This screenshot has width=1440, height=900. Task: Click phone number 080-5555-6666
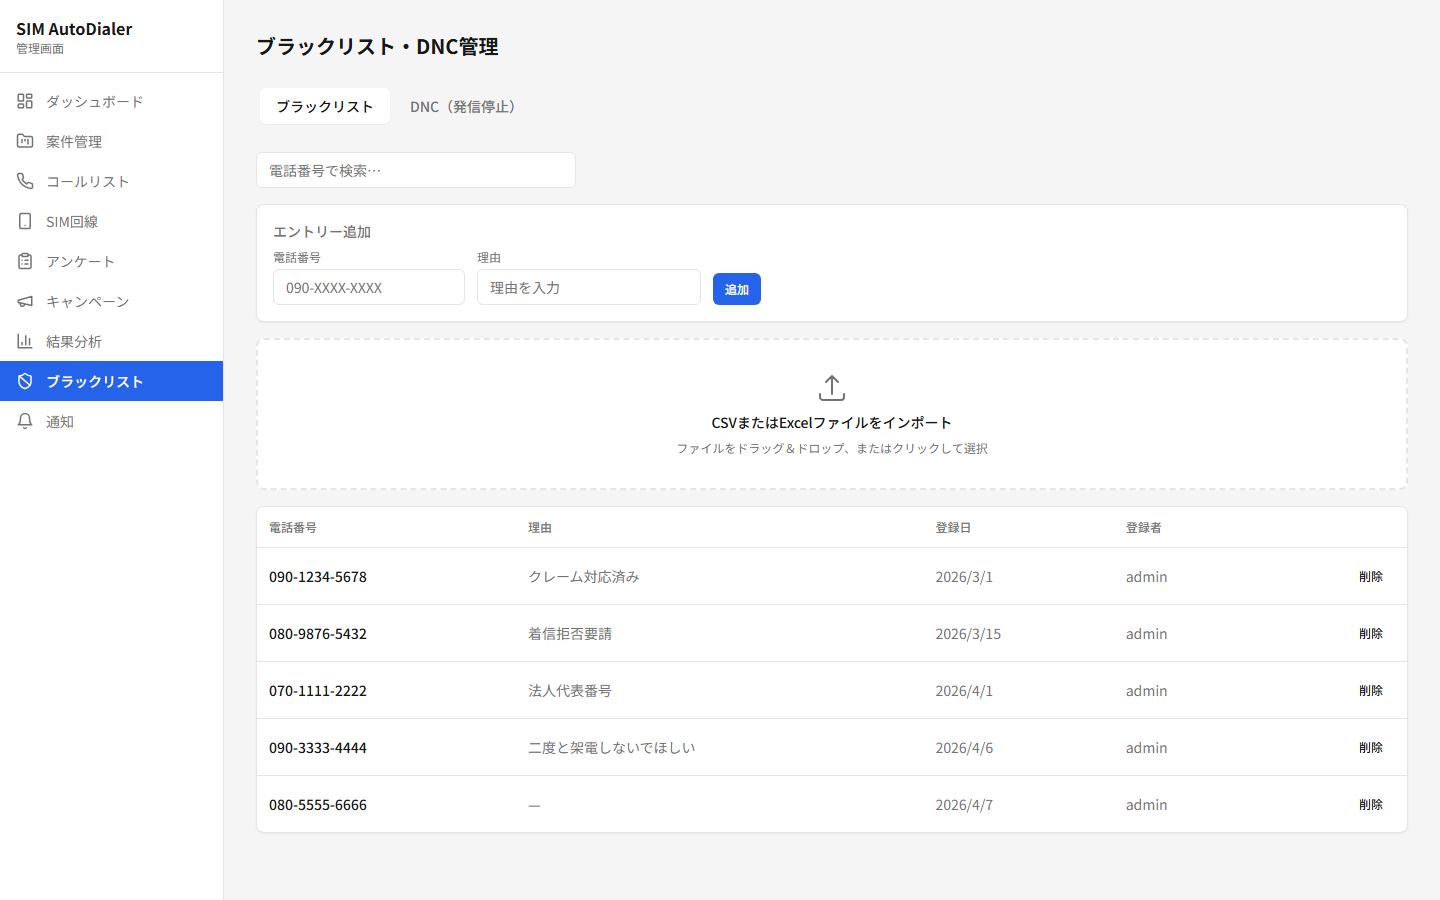(318, 805)
